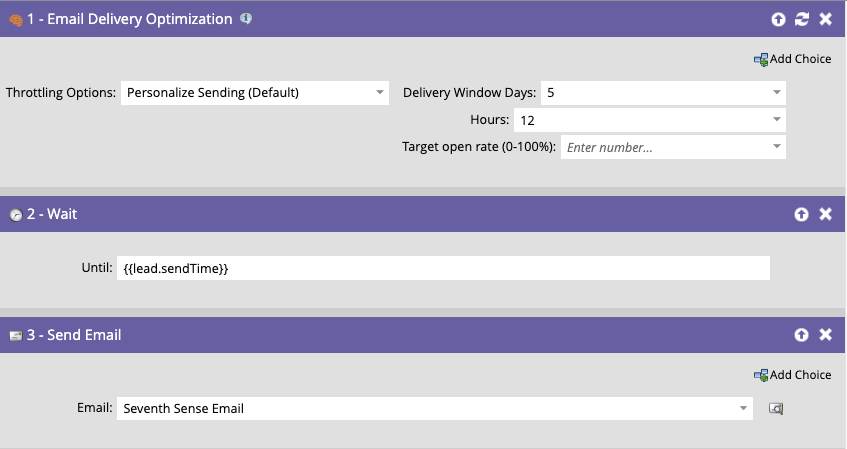This screenshot has width=847, height=449.
Task: Preview the Seventh Sense Email
Action: (x=776, y=408)
